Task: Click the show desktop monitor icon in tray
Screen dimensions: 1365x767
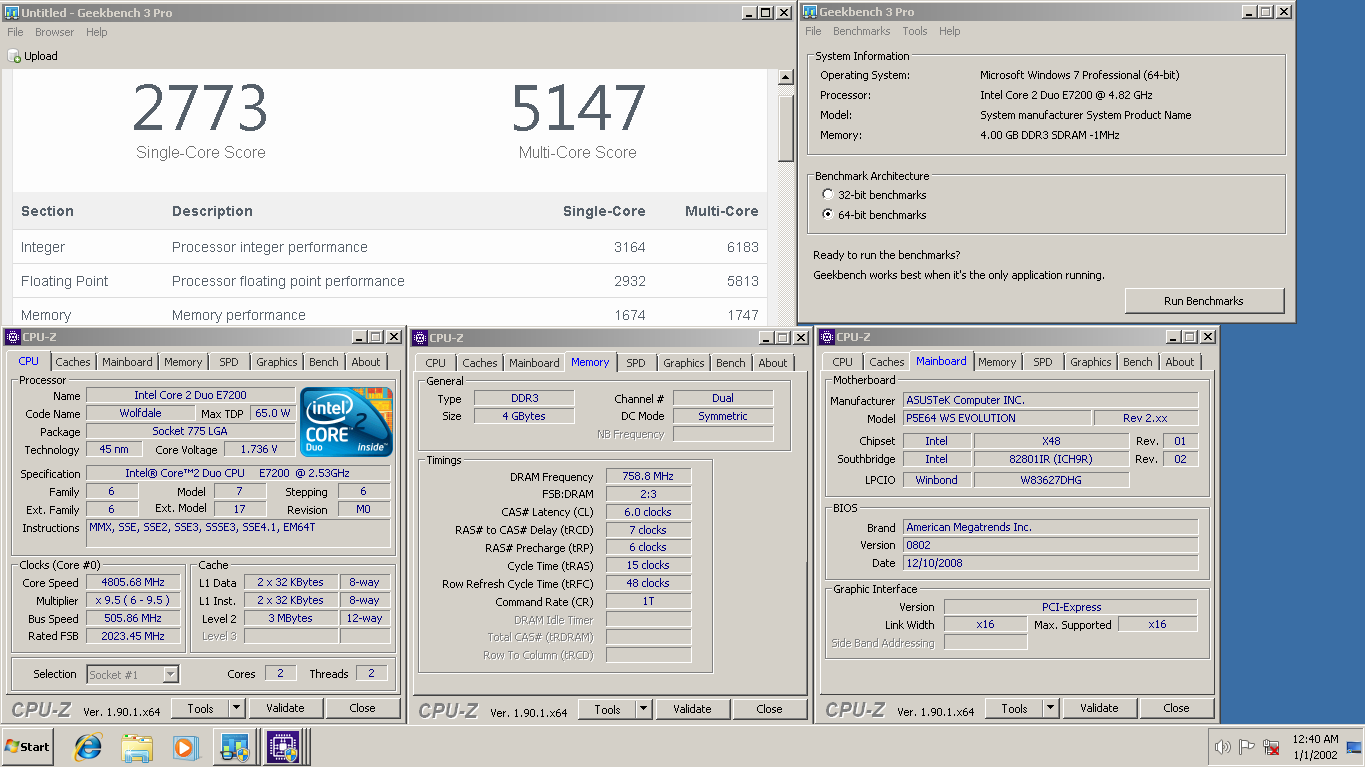Action: (1353, 747)
